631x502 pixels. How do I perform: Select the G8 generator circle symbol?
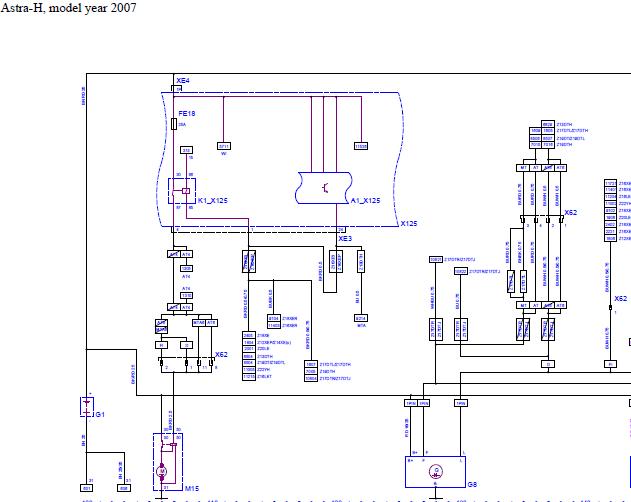point(436,471)
